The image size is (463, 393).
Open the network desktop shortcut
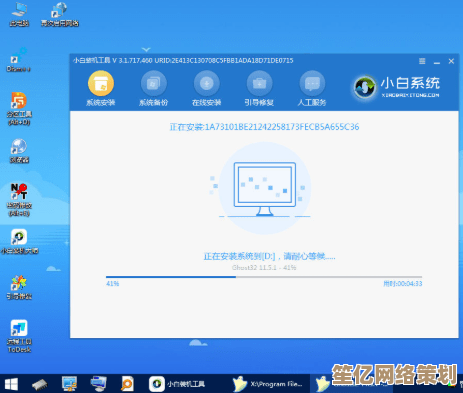[x=60, y=14]
